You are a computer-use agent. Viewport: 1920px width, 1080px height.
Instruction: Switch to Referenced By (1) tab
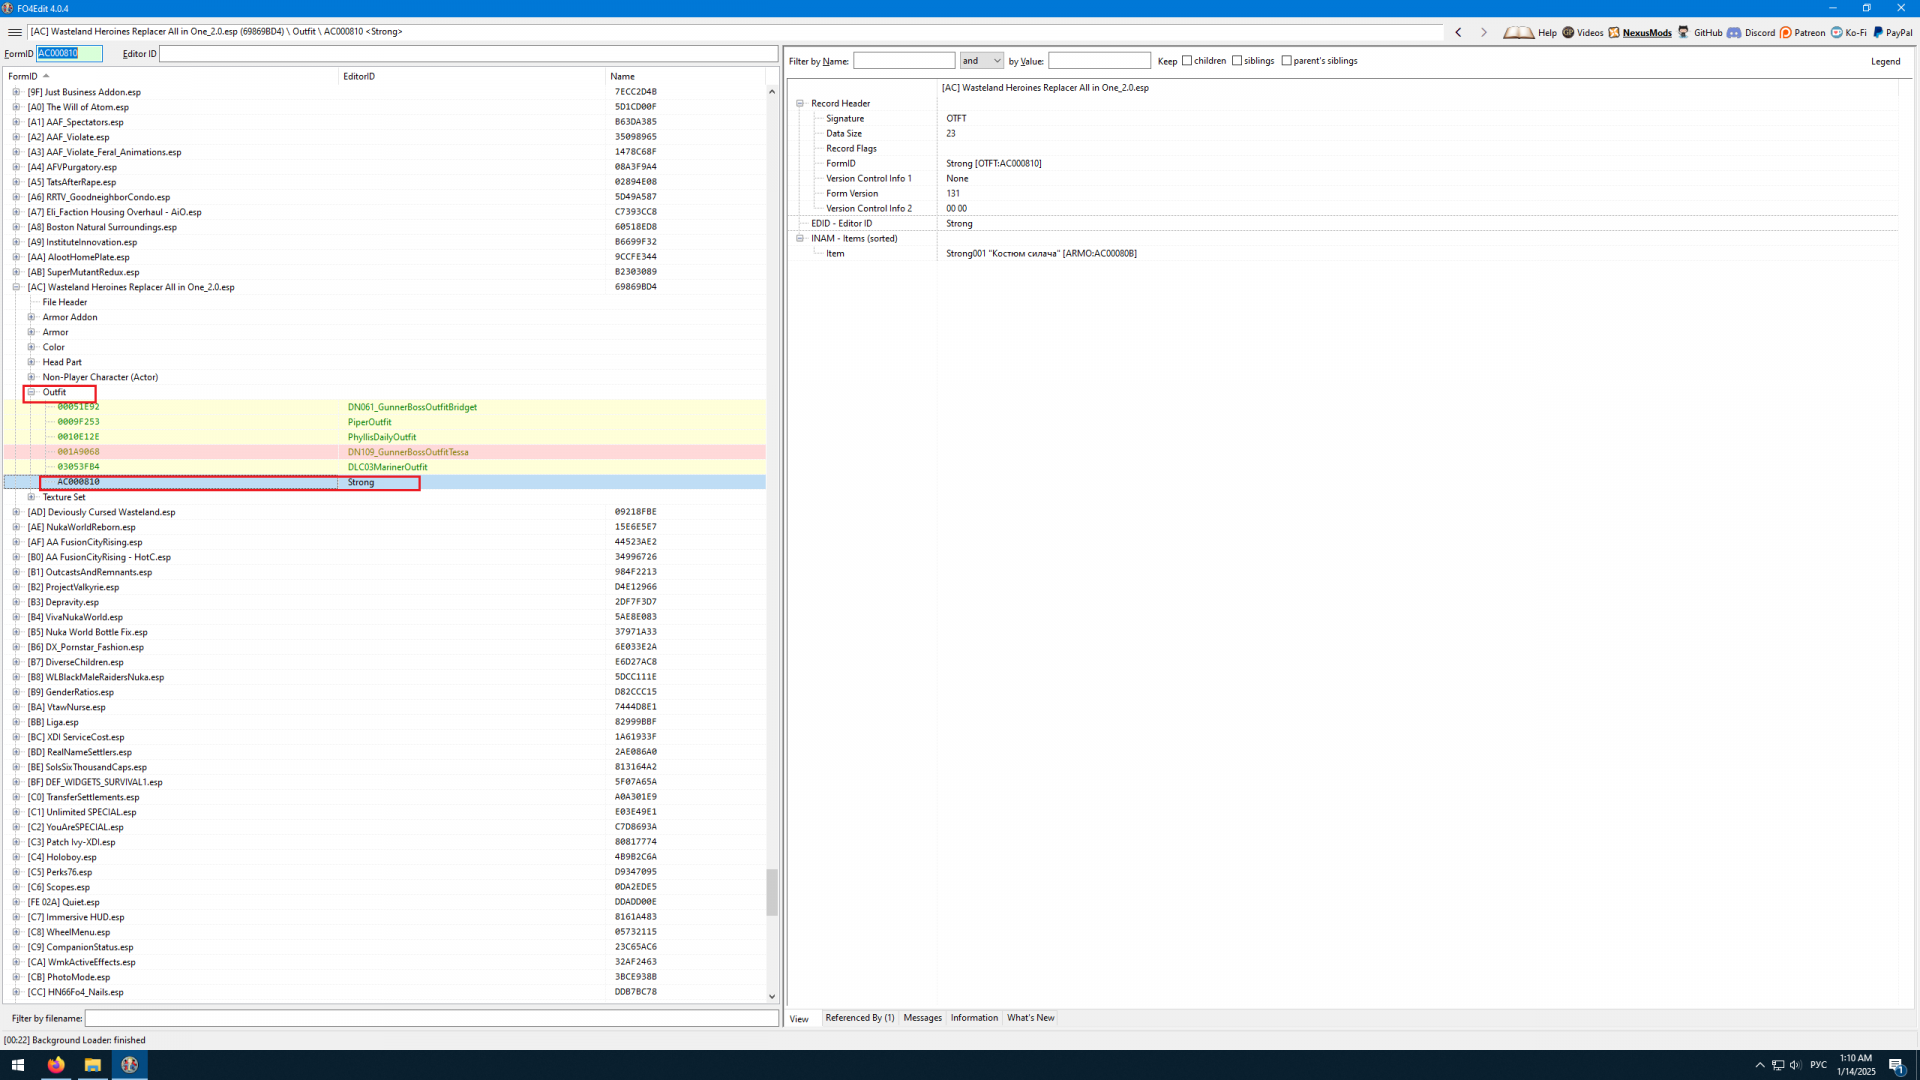coord(859,1018)
